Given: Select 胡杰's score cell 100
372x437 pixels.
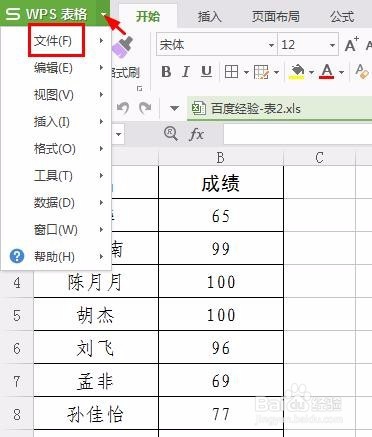Looking at the screenshot, I should pyautogui.click(x=221, y=315).
